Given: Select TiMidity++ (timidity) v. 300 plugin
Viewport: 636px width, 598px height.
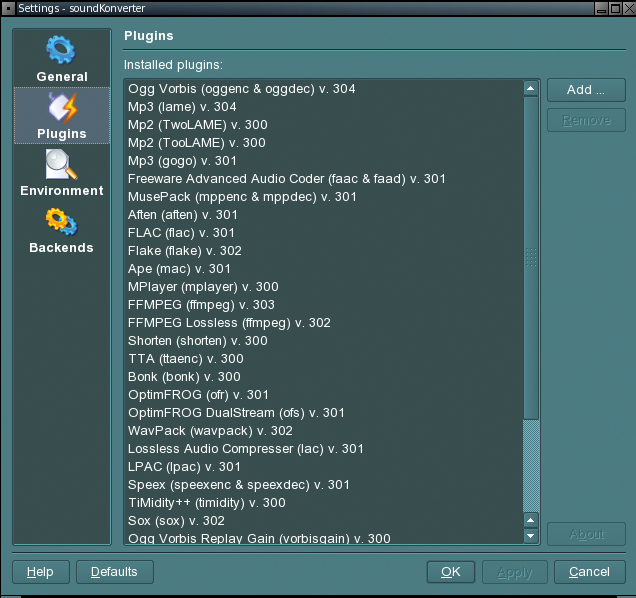Looking at the screenshot, I should (323, 503).
